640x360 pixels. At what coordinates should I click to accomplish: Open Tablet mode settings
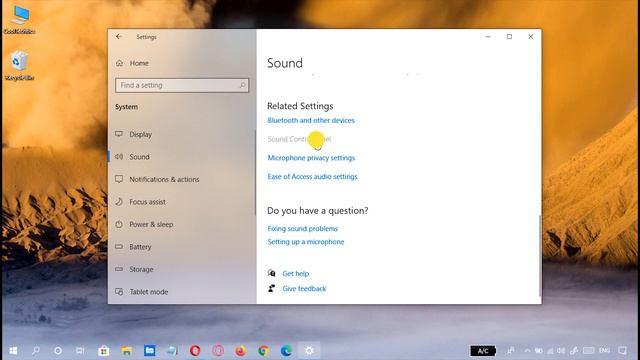pyautogui.click(x=149, y=292)
